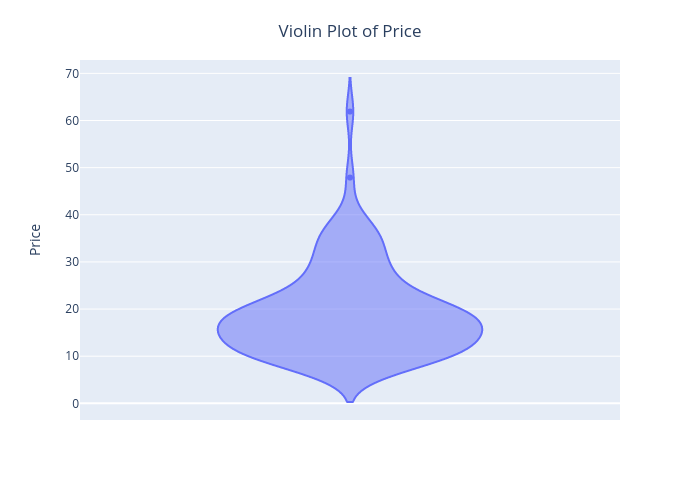The height and width of the screenshot is (500, 700).
Task: Click the top tip of the violin
Action: coord(350,78)
